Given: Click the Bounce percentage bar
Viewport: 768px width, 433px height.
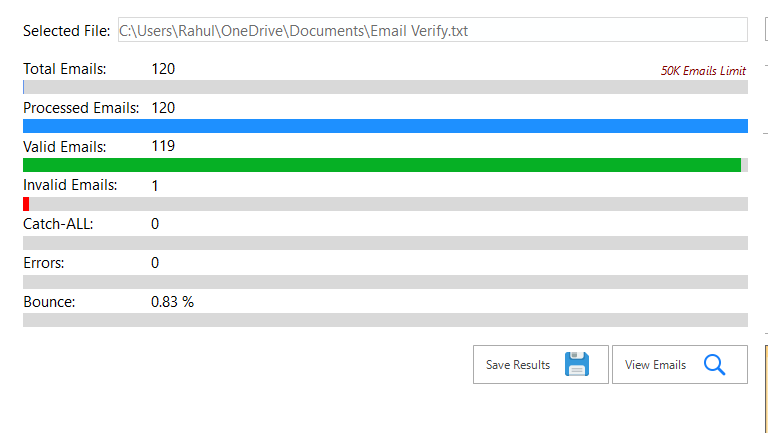Looking at the screenshot, I should [385, 320].
